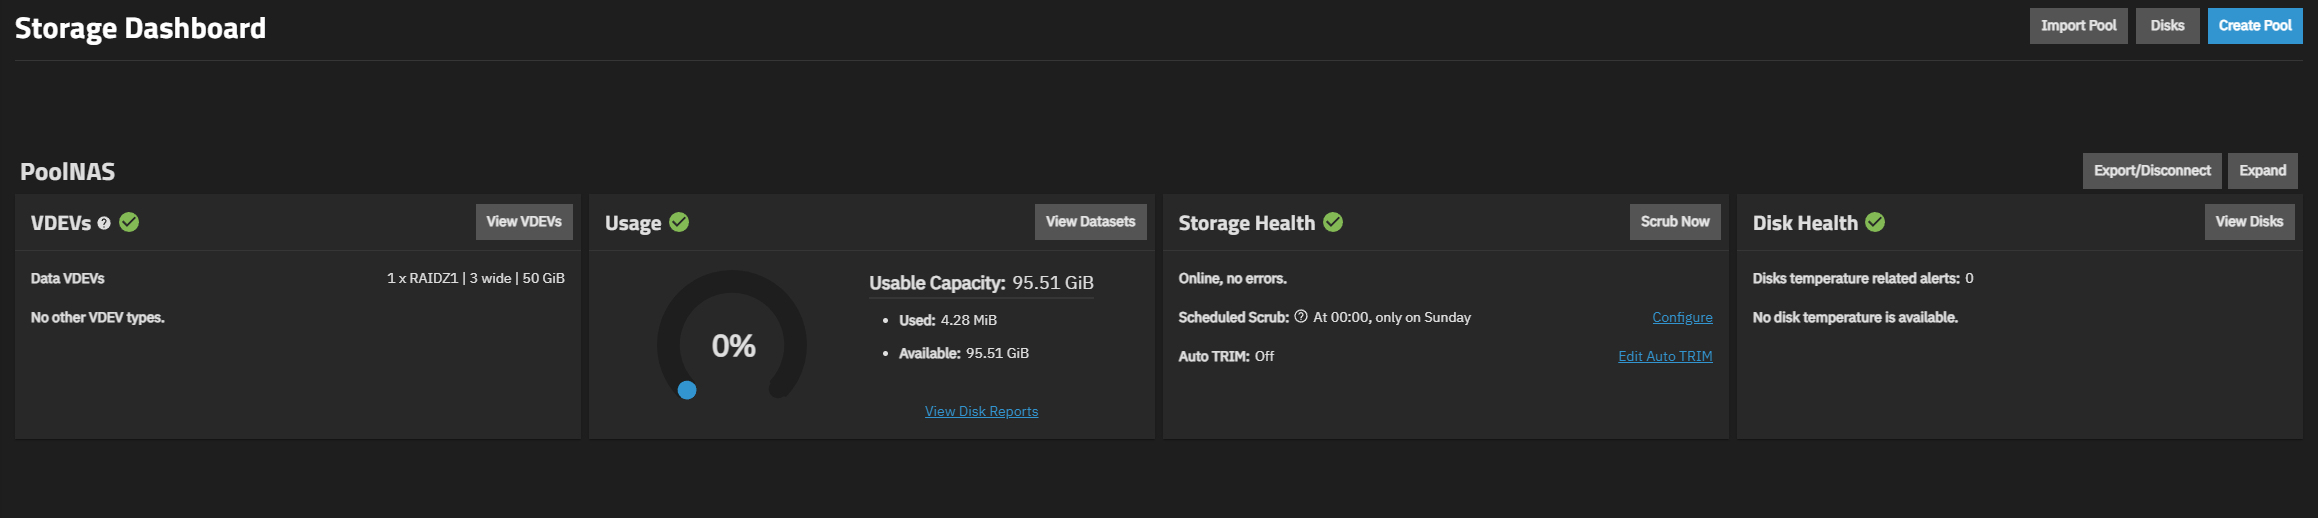Open View Datasets
2318x518 pixels.
(x=1090, y=222)
